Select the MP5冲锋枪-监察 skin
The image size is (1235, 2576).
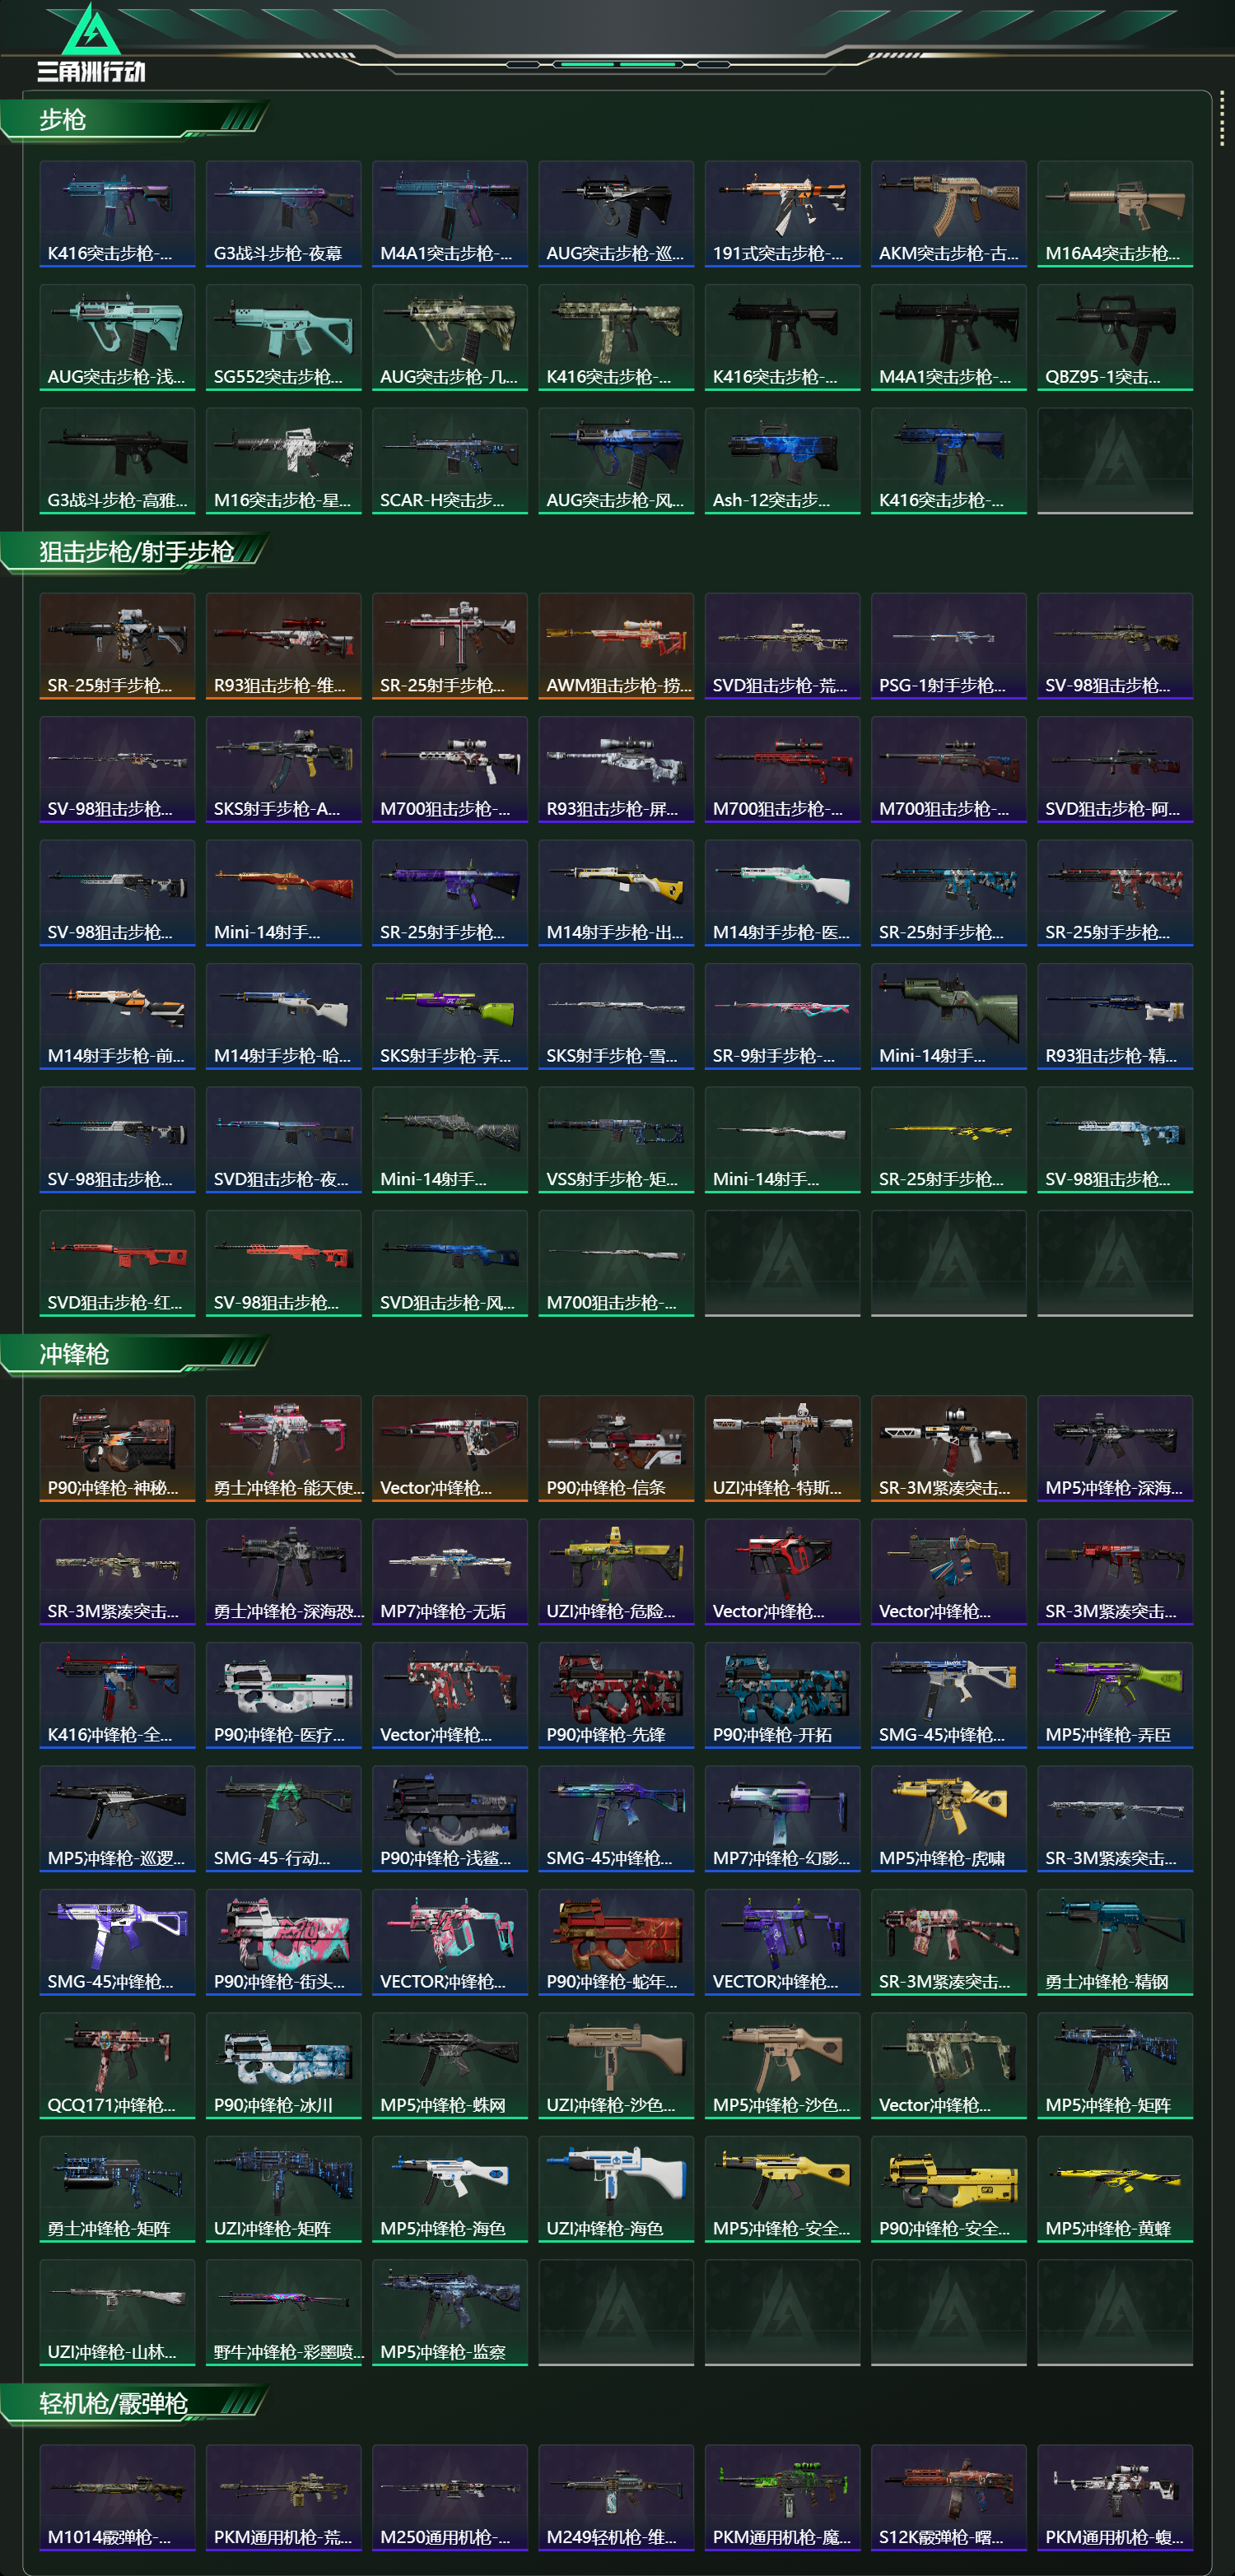coord(450,2312)
